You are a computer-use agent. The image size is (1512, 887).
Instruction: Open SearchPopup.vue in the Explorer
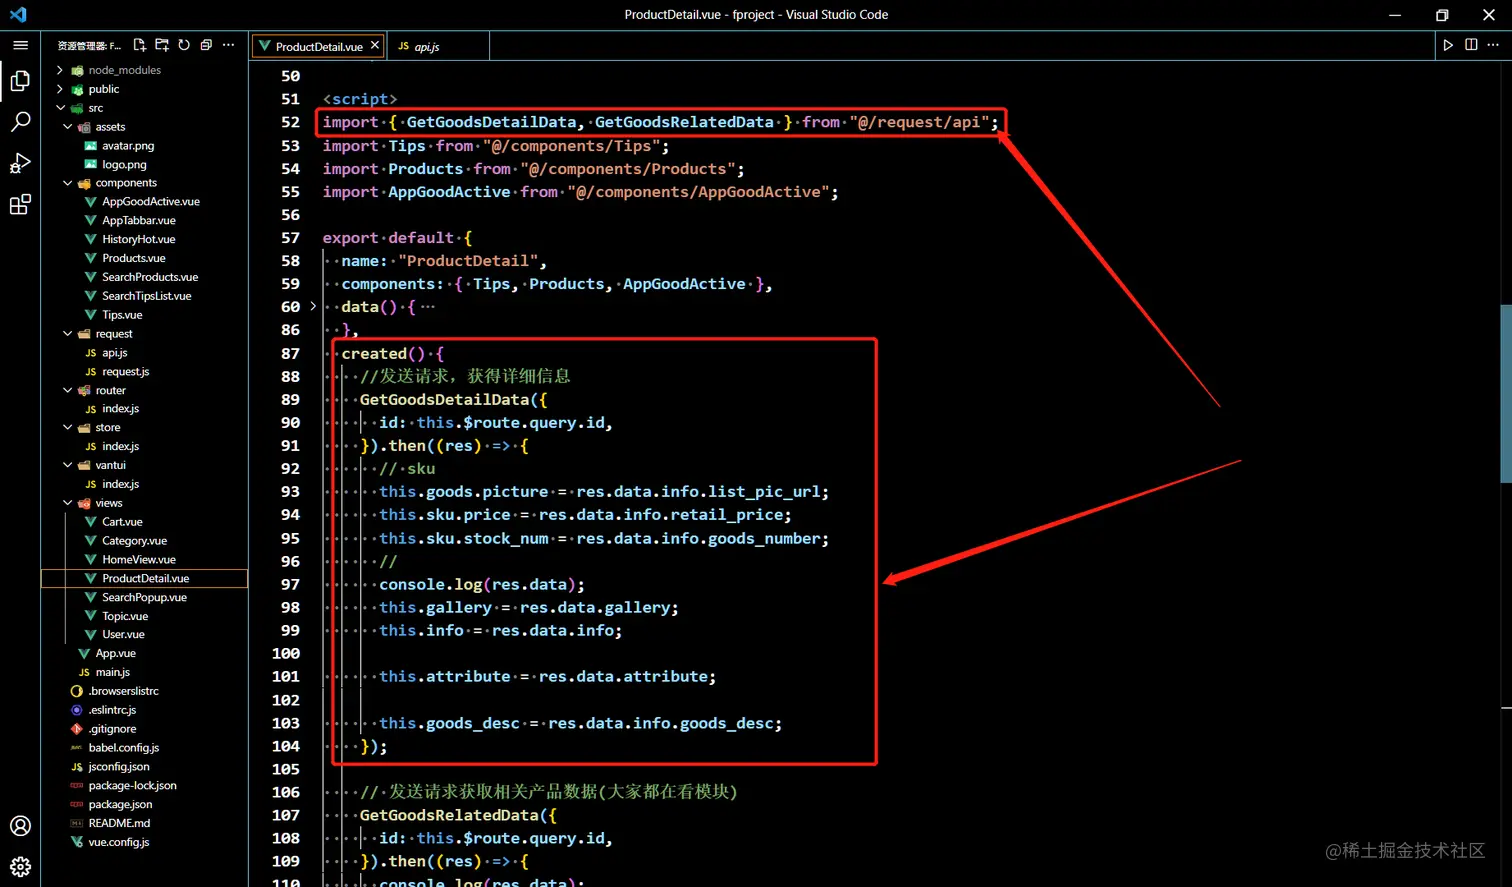coord(144,597)
